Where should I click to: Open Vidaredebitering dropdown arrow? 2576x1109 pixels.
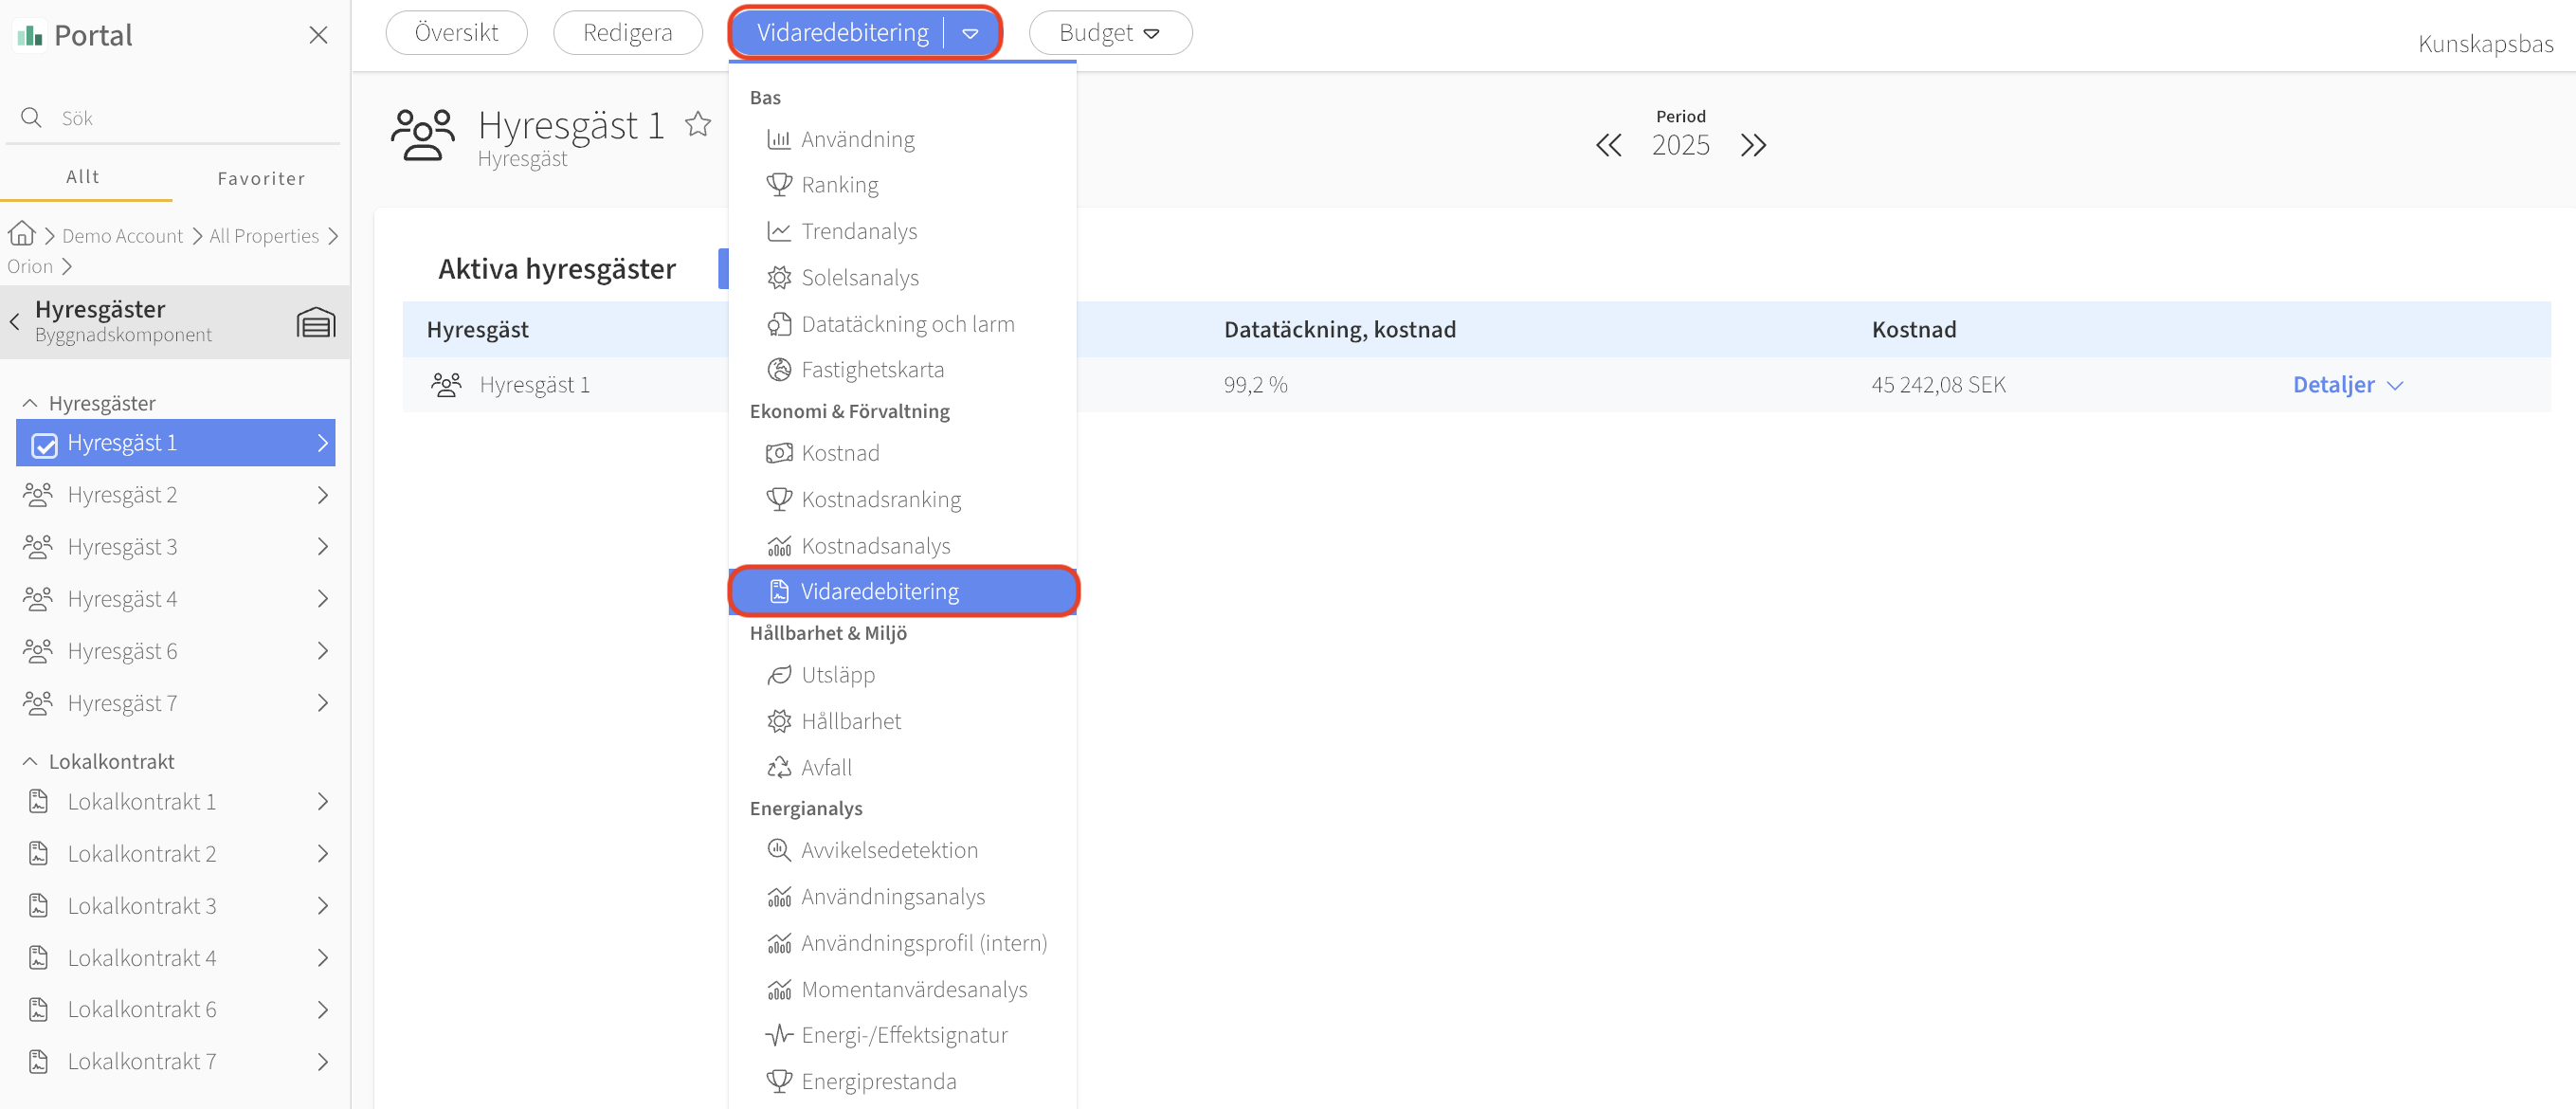pyautogui.click(x=970, y=33)
